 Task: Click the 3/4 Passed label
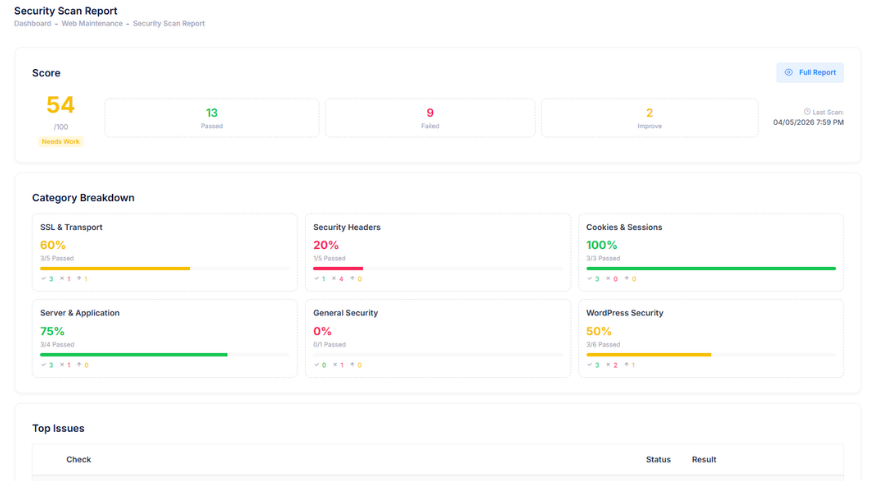point(57,344)
